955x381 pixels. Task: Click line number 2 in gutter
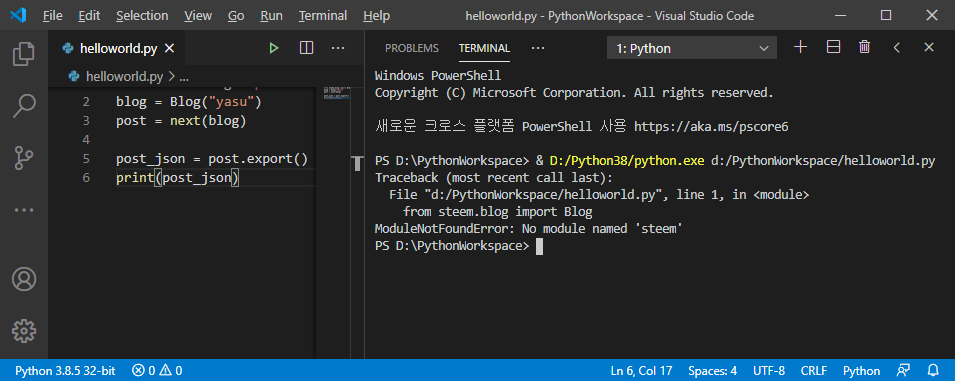86,102
